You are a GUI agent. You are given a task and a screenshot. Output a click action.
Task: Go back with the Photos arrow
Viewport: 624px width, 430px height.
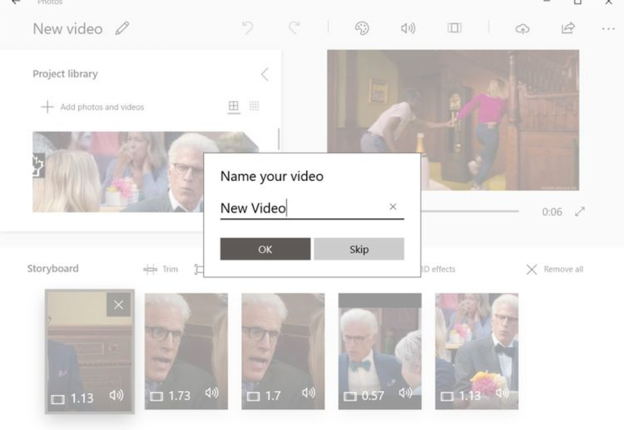pos(16,2)
